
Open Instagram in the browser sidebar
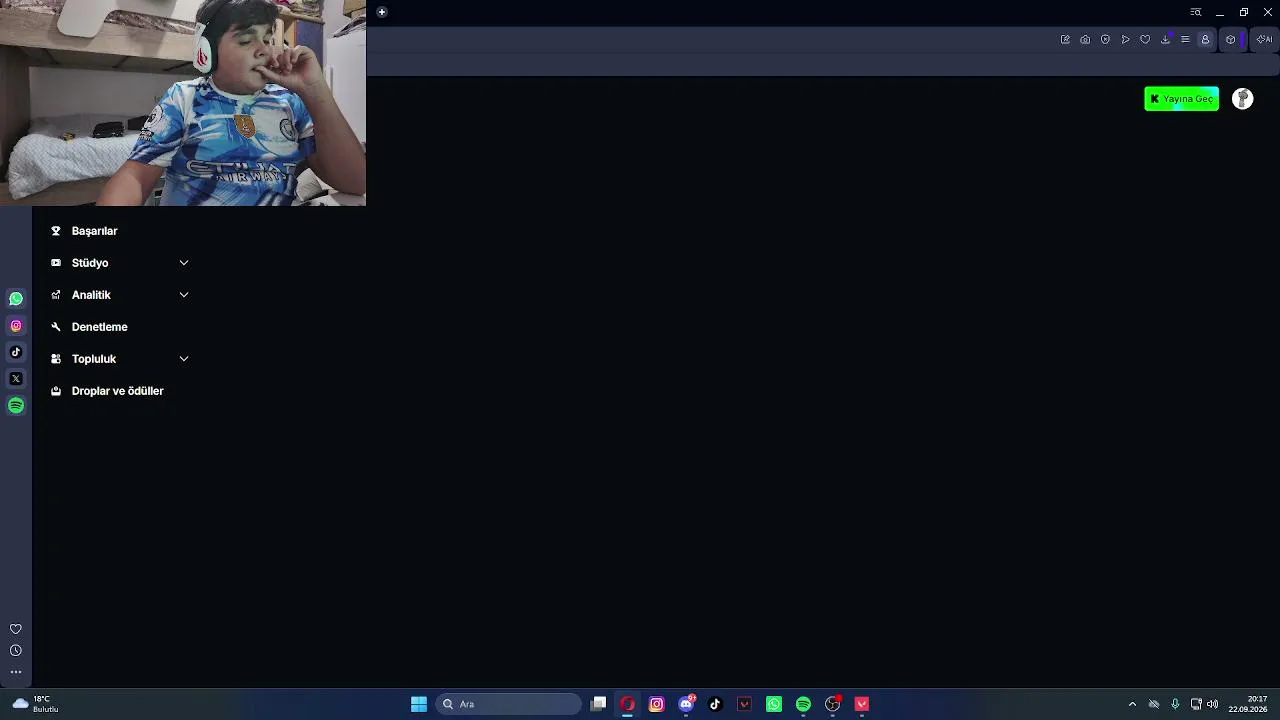(x=16, y=326)
